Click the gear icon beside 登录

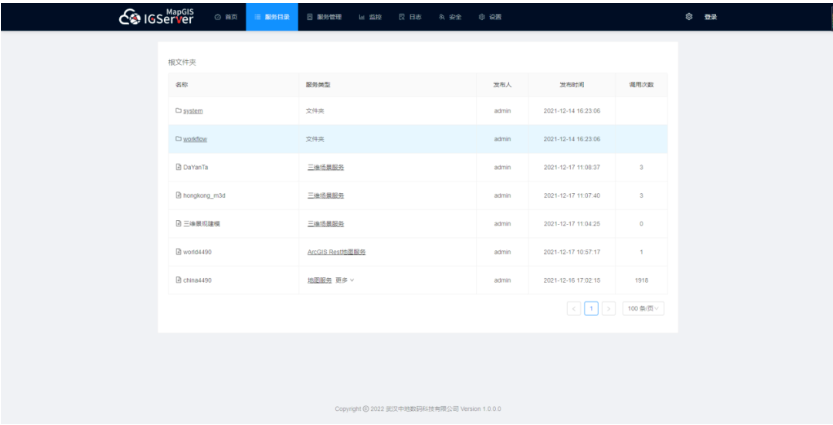(x=689, y=17)
